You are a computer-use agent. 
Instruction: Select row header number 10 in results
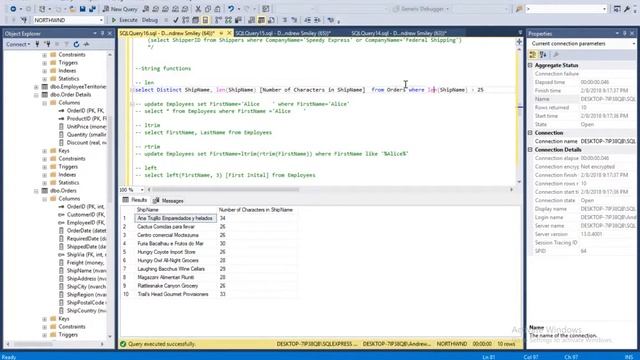pyautogui.click(x=127, y=294)
